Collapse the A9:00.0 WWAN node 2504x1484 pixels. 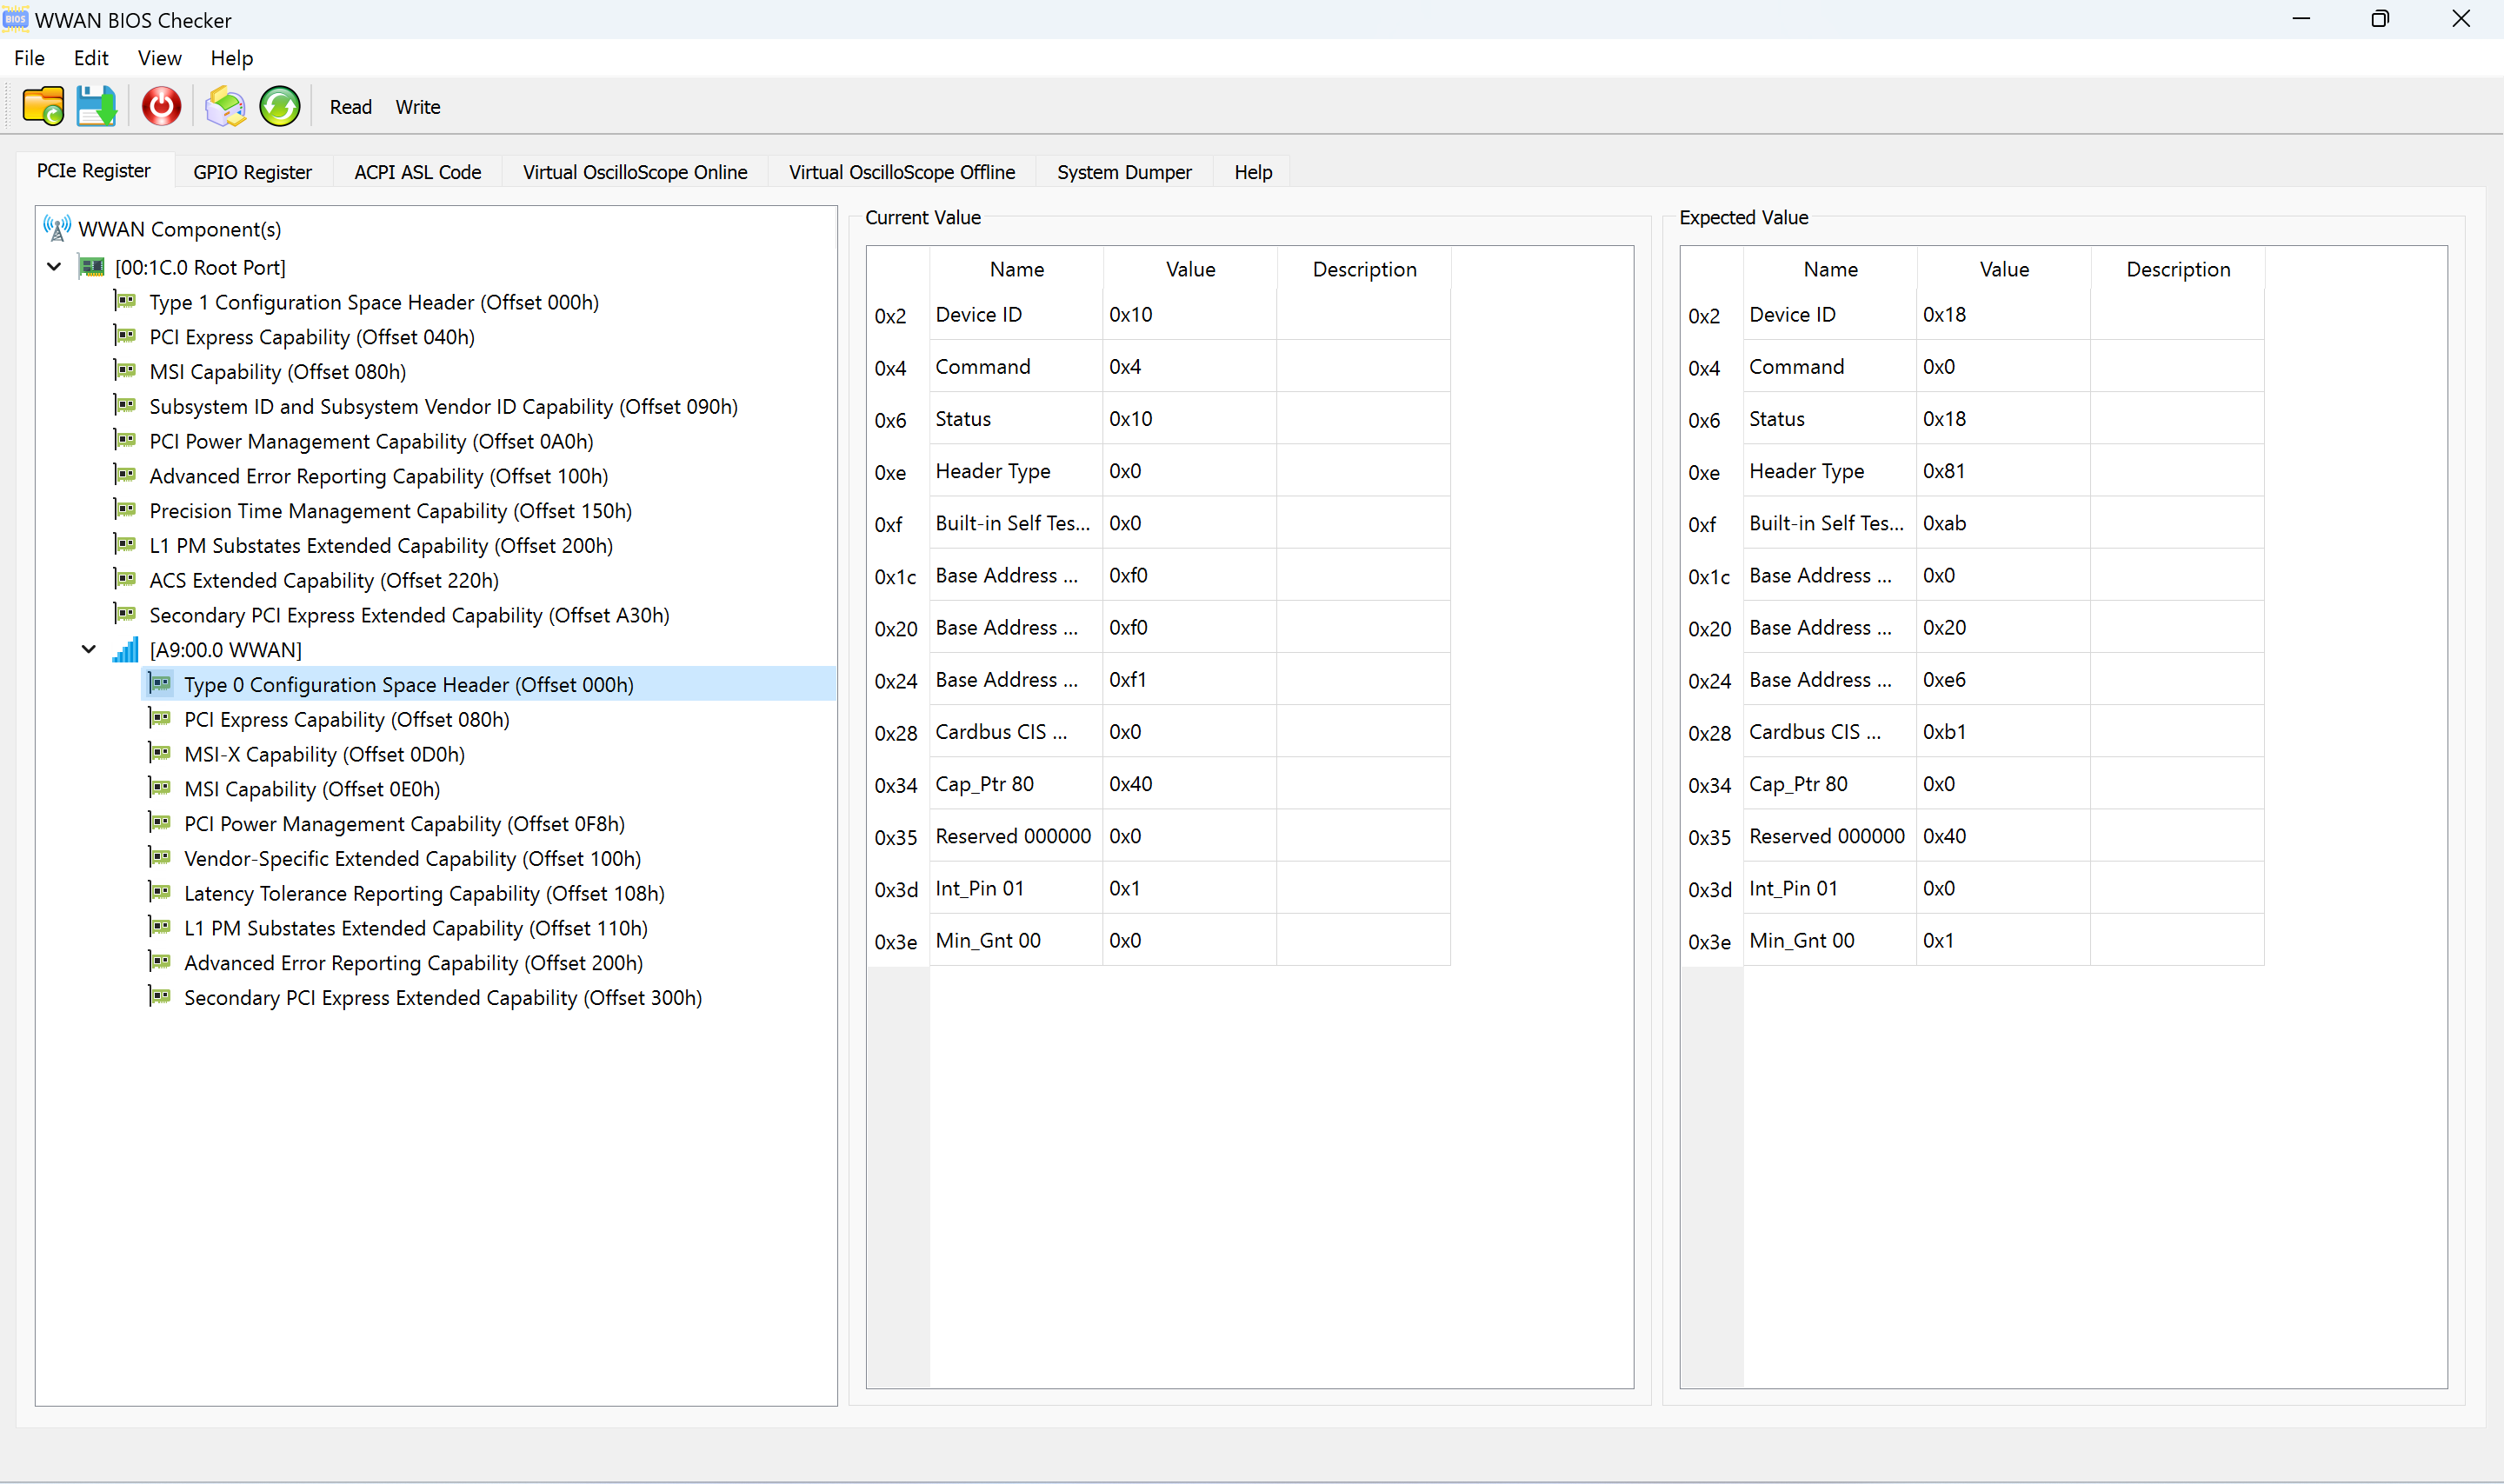[89, 650]
